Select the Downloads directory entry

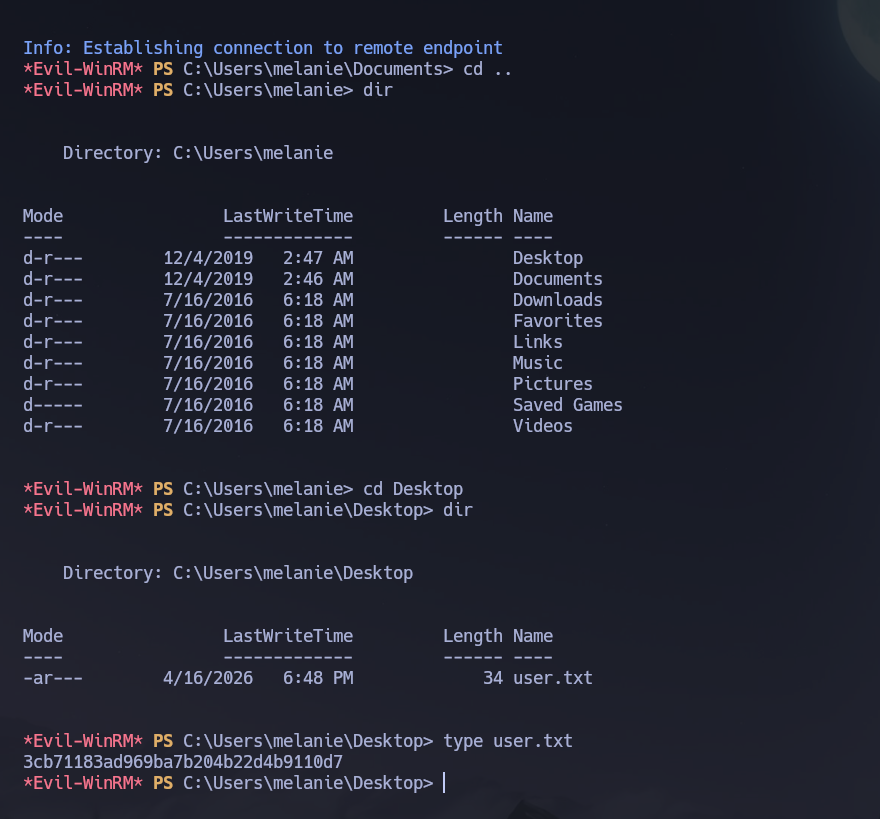tap(557, 299)
